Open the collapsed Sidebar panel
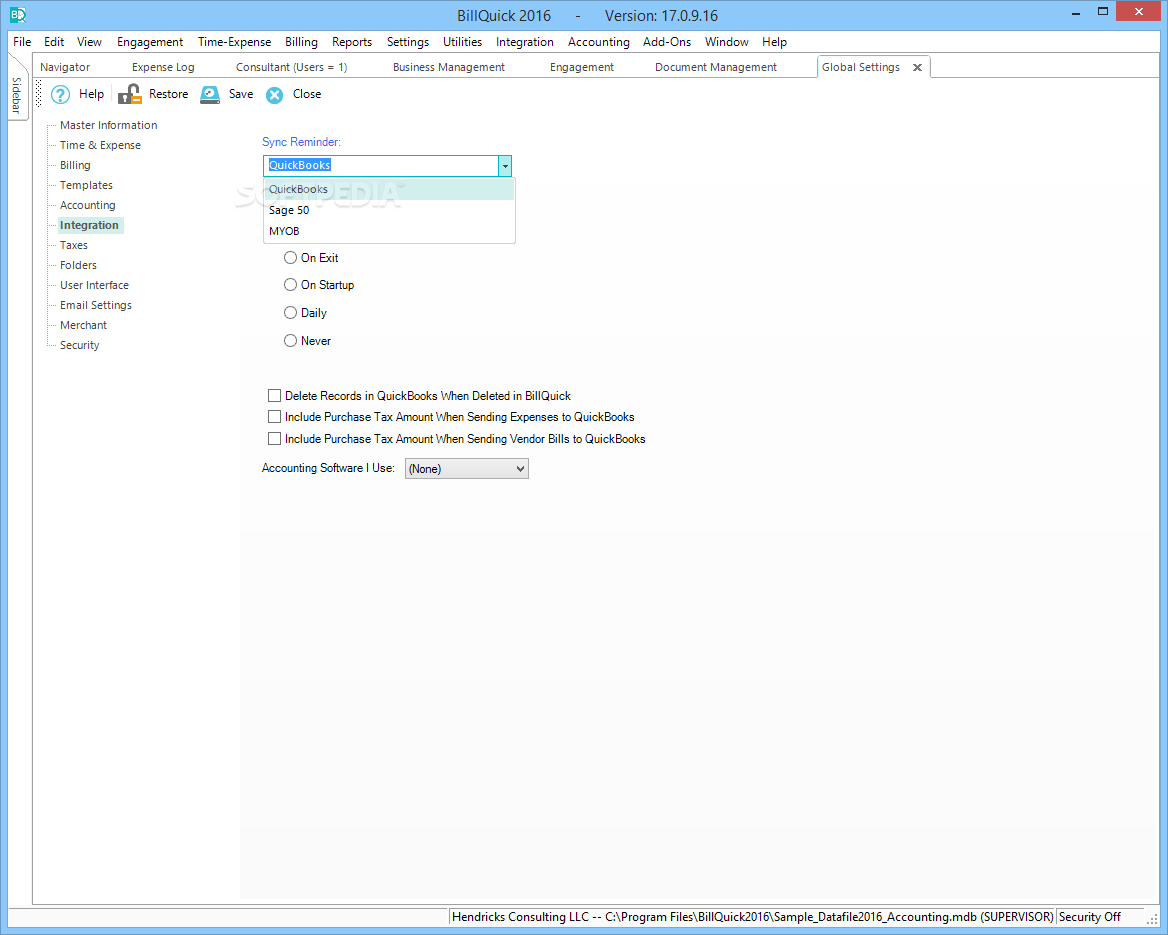 pos(16,95)
